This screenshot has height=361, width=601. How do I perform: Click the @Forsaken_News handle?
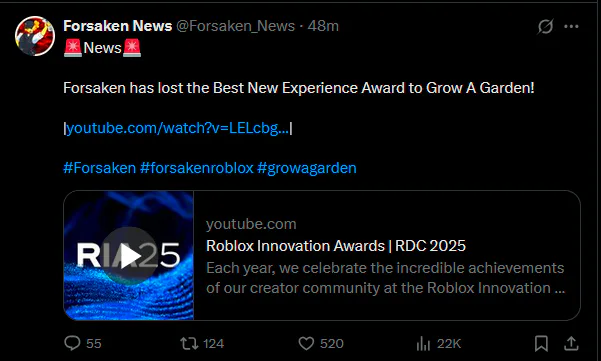[x=235, y=26]
